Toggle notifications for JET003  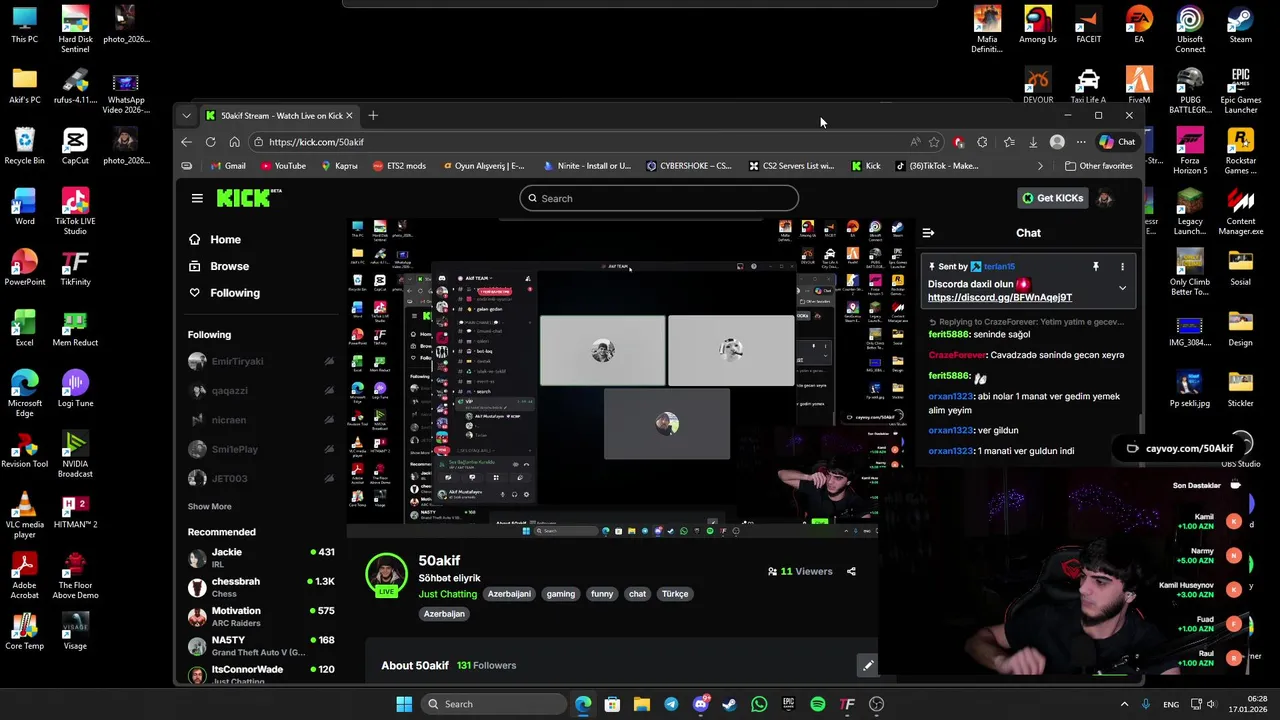coord(329,478)
